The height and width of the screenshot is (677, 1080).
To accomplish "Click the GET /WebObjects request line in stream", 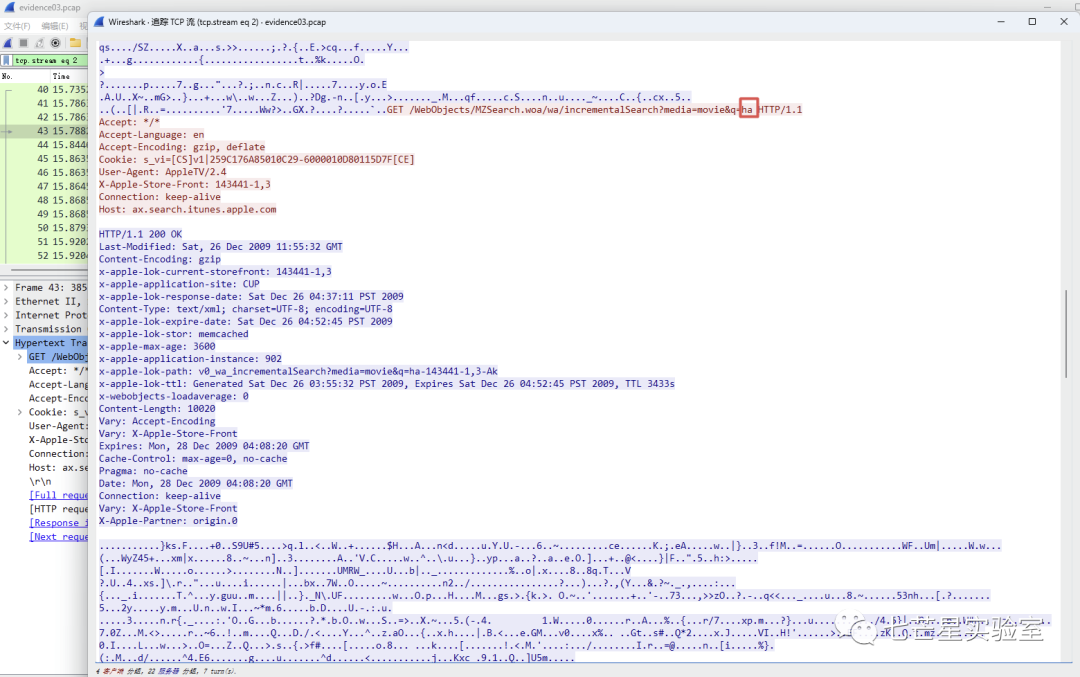I will tap(594, 110).
